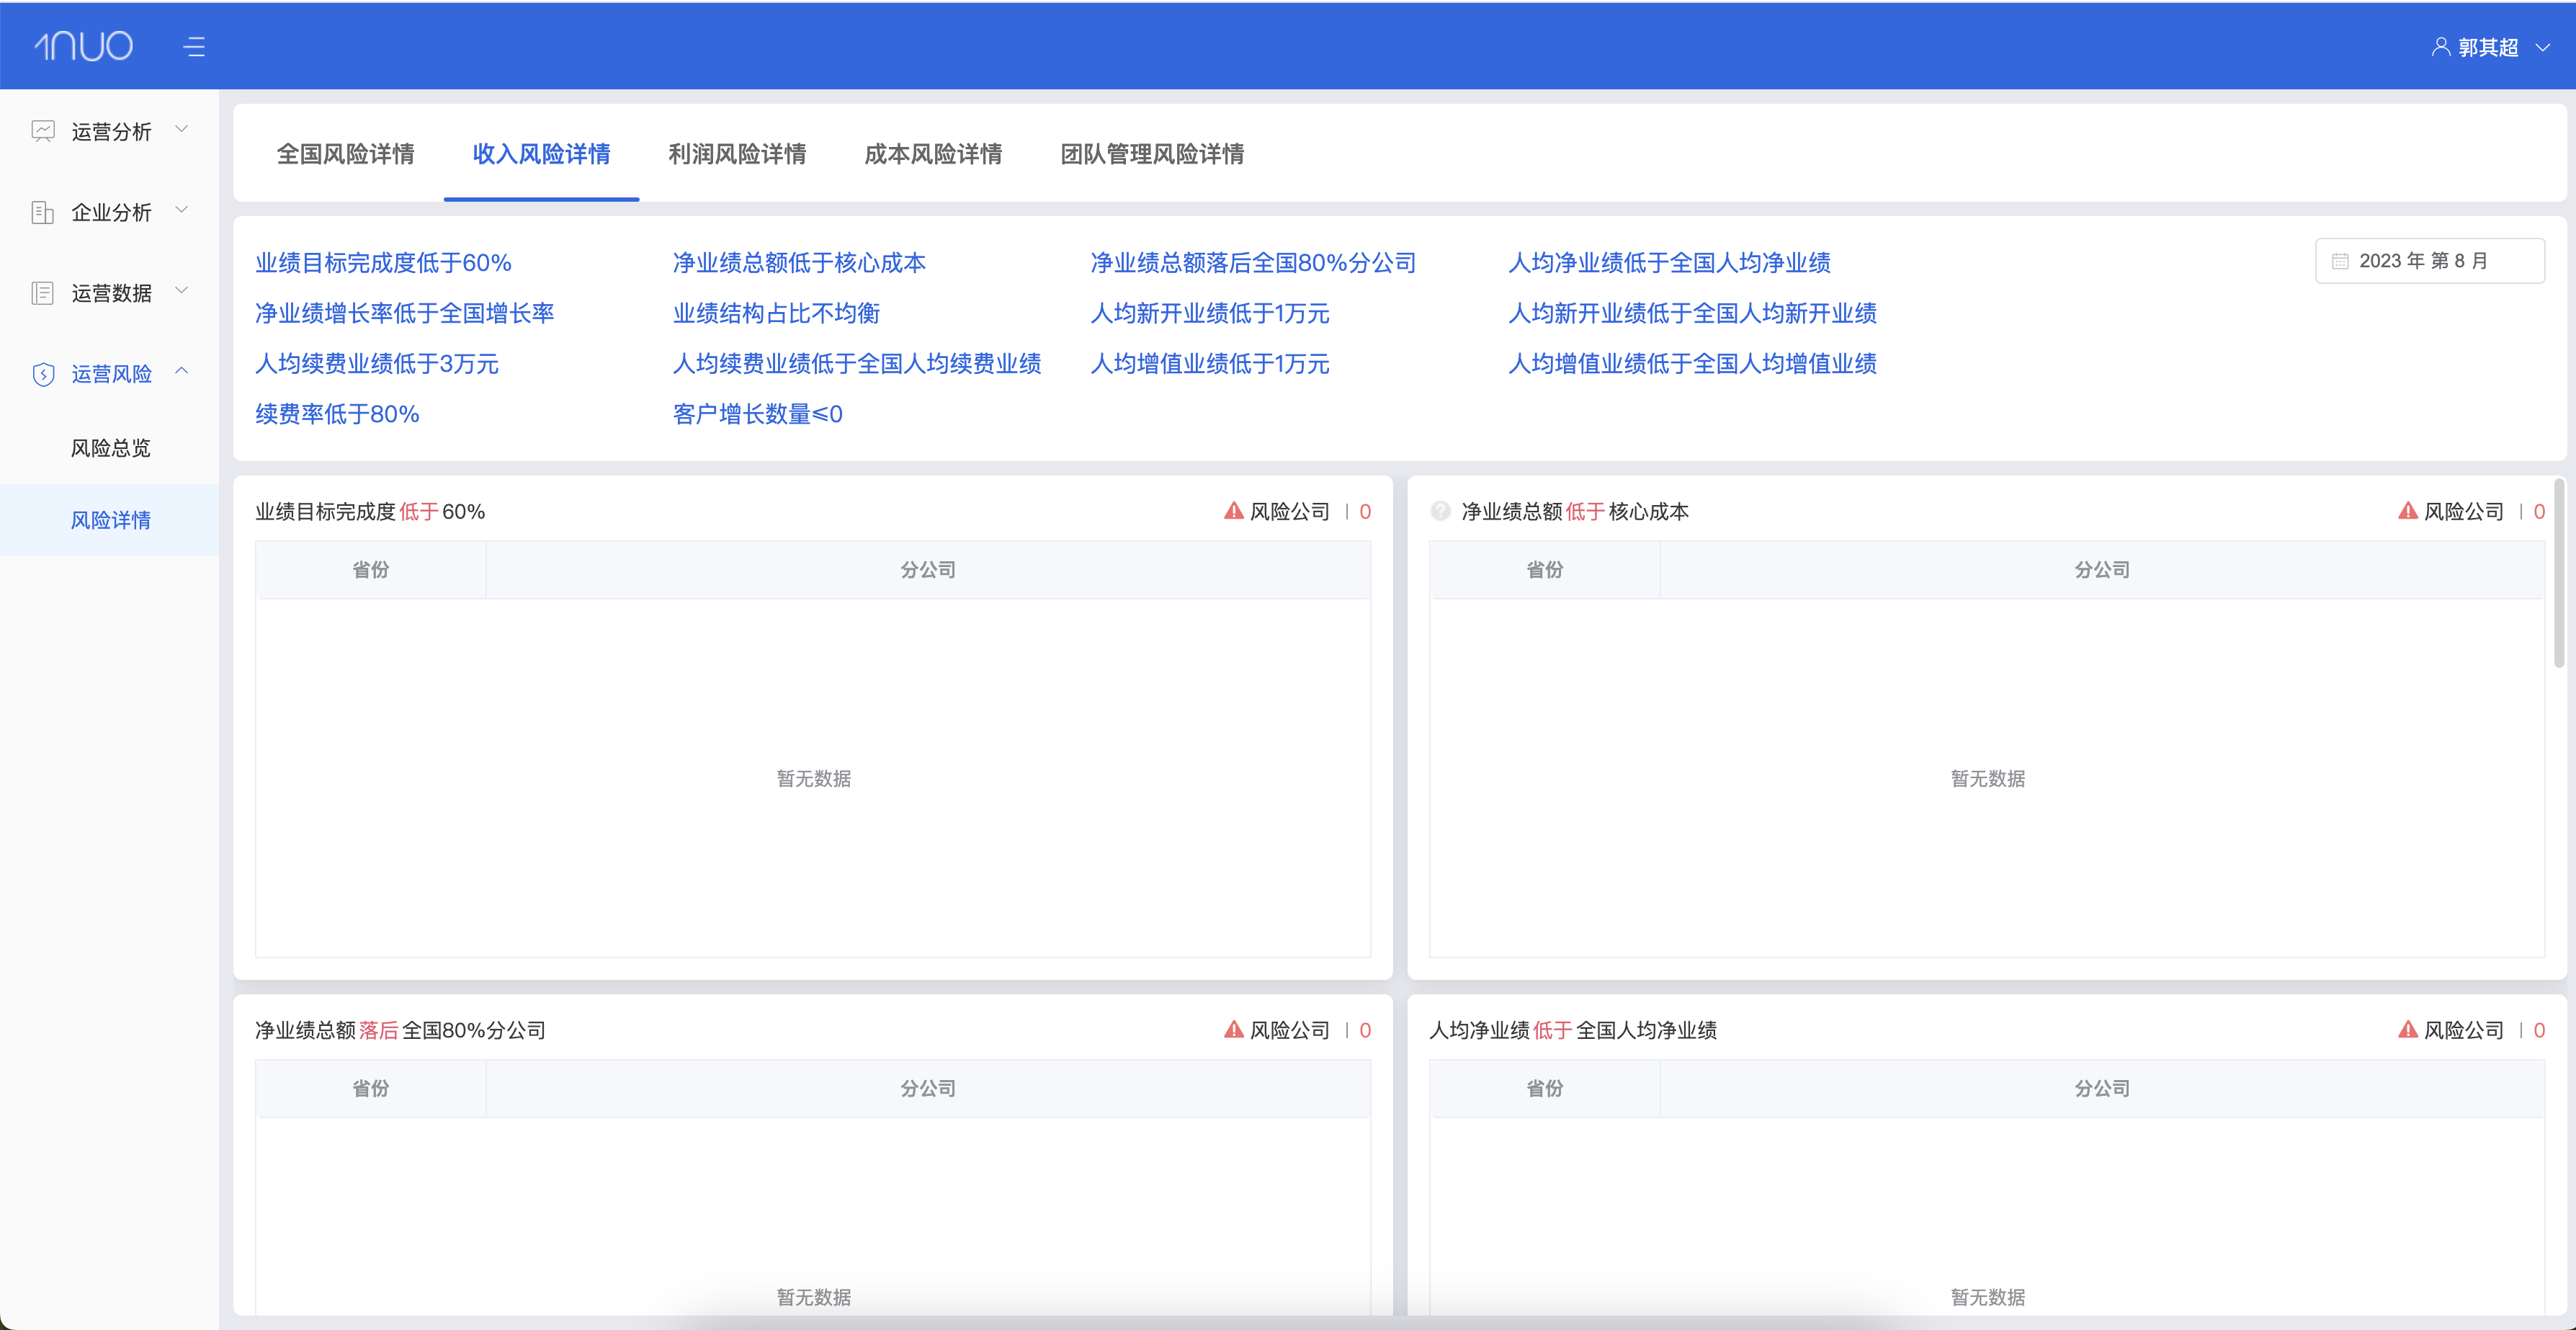2576x1330 pixels.
Task: Jump to the 净业绩增长率低于全国增长率 link
Action: point(404,313)
